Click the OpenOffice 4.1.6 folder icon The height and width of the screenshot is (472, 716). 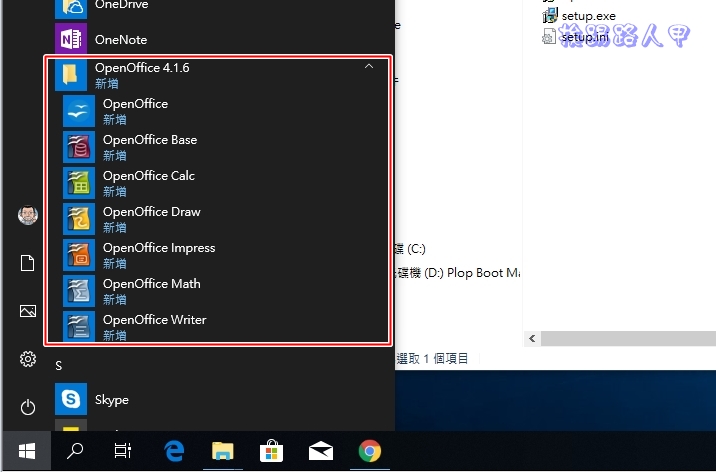[x=71, y=75]
